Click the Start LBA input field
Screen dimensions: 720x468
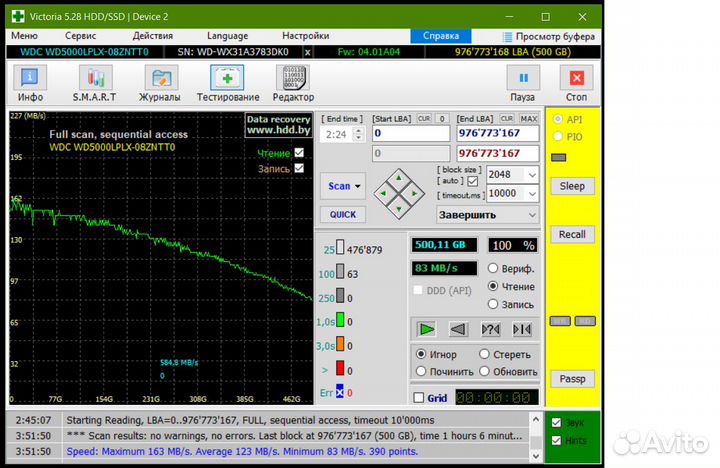click(x=411, y=133)
